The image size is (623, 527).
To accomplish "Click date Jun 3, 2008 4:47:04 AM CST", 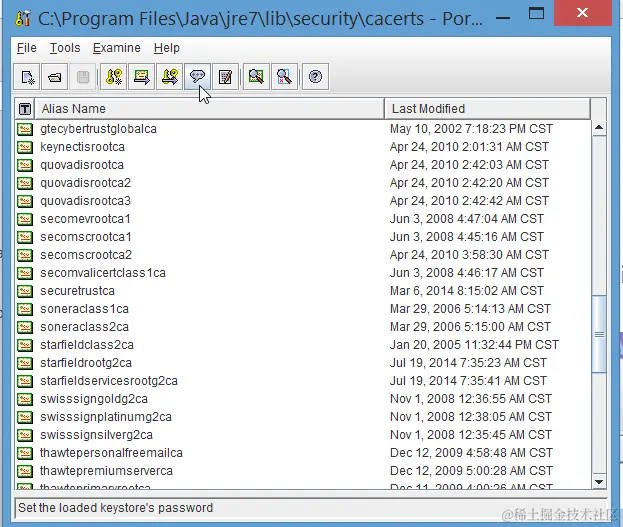I will pyautogui.click(x=467, y=219).
